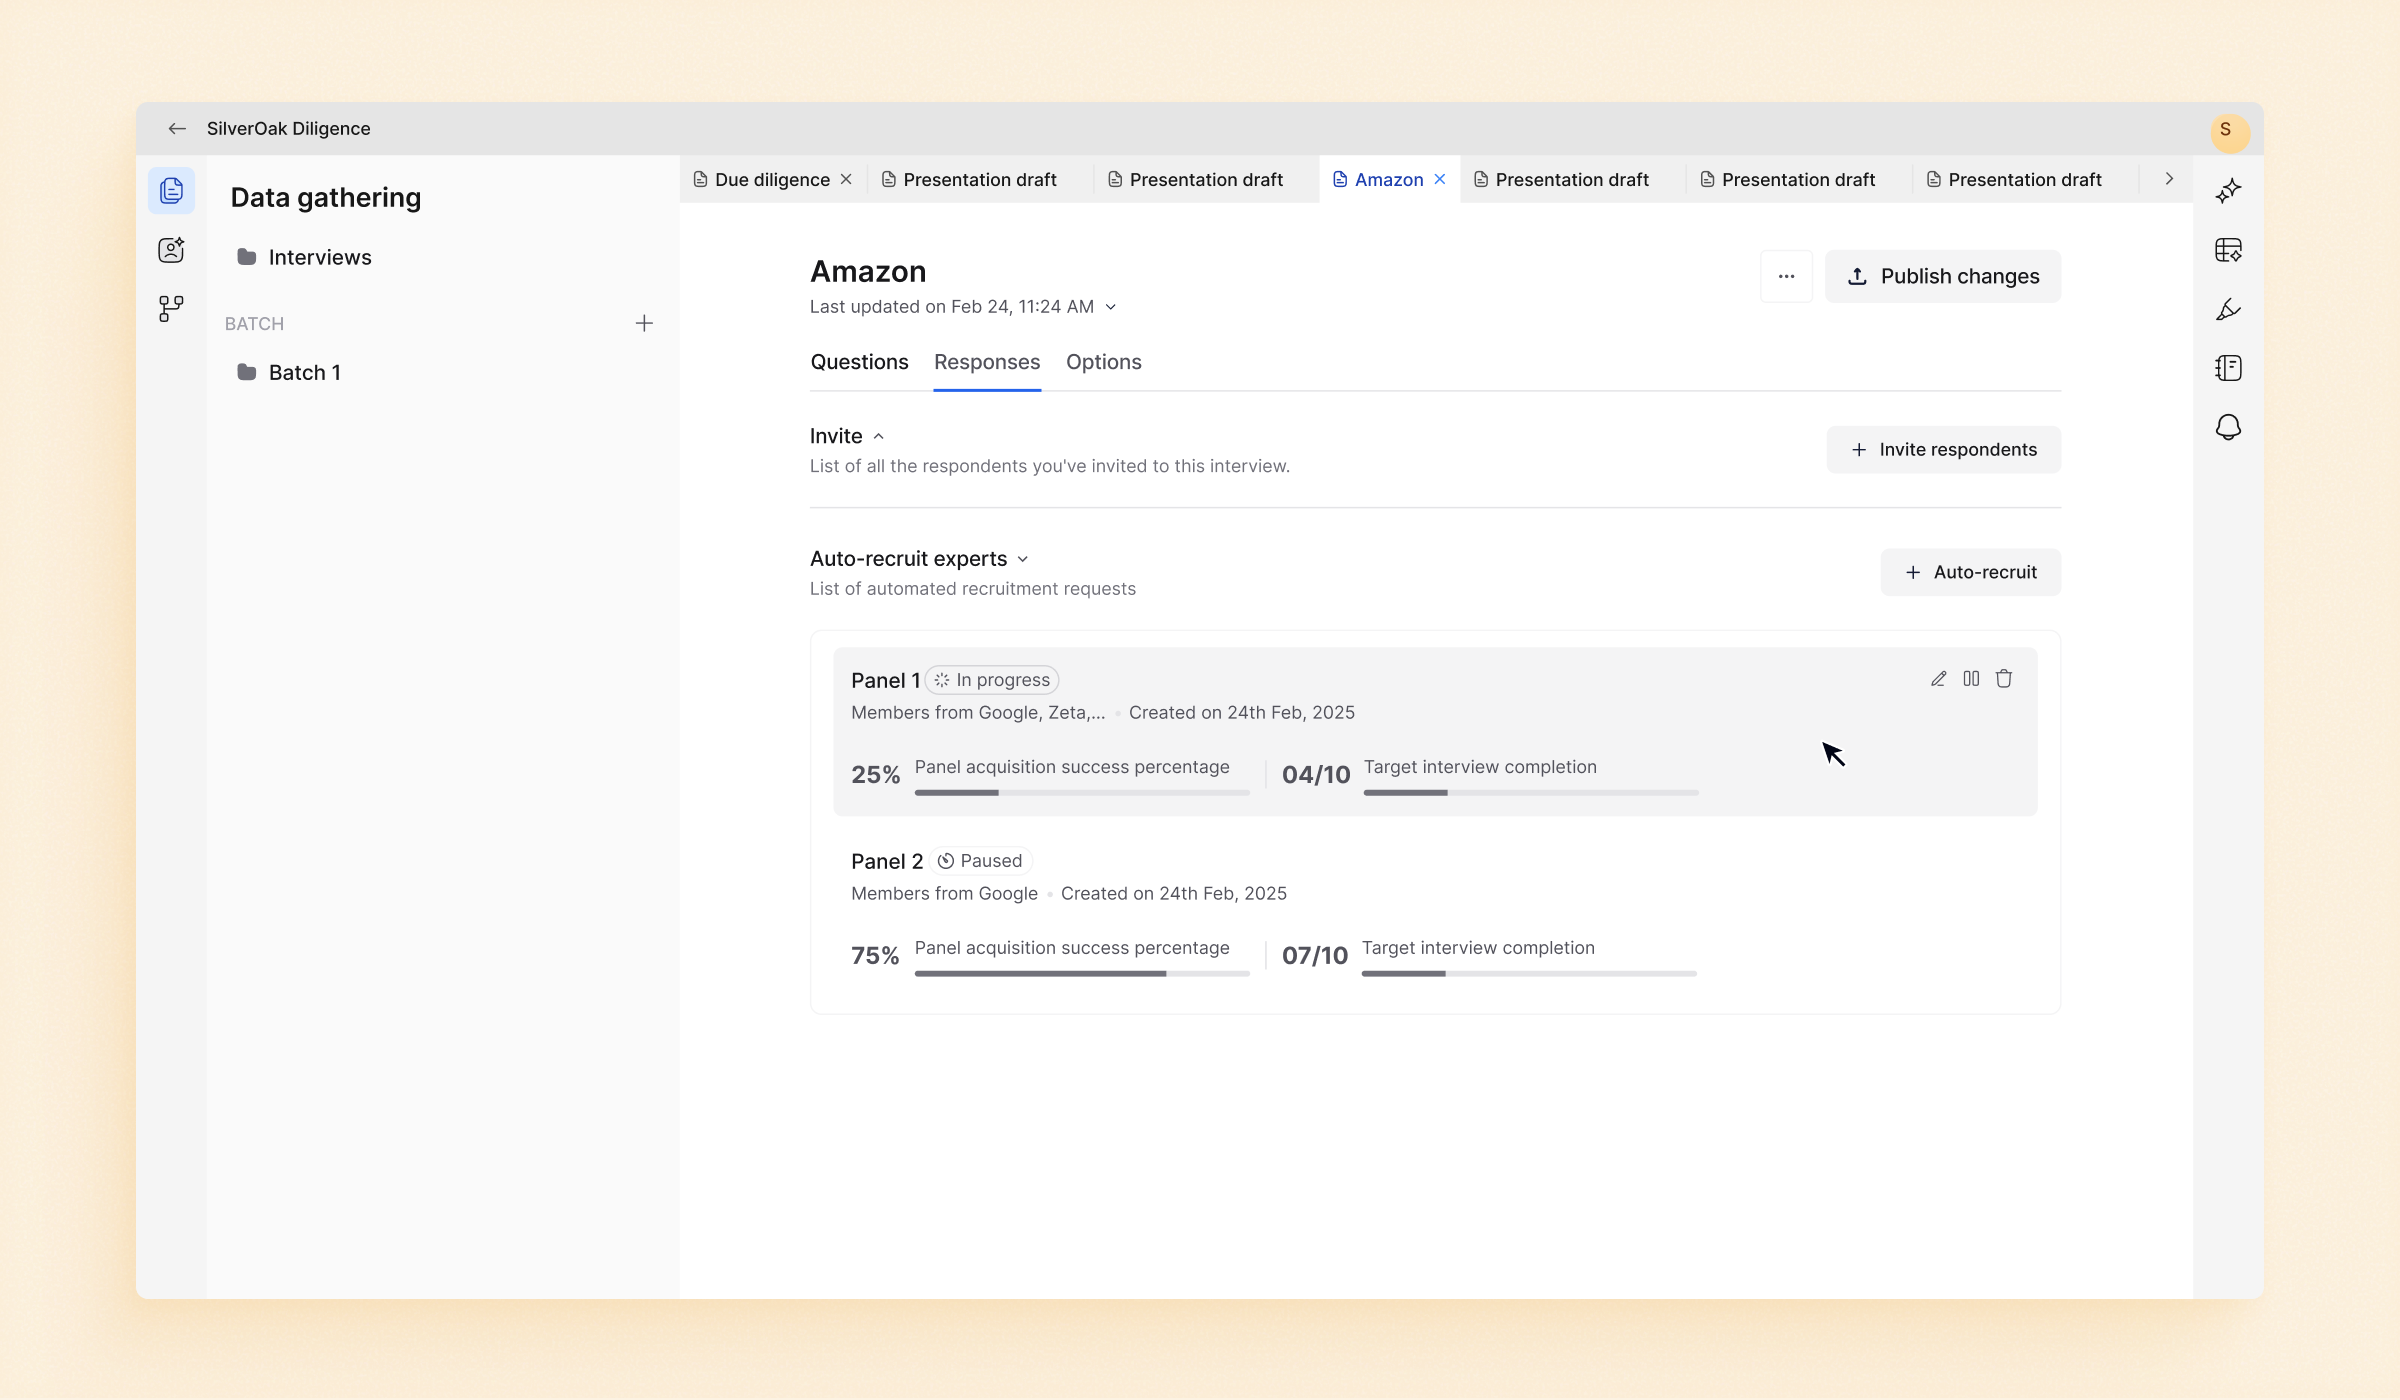The width and height of the screenshot is (2400, 1400).
Task: Open the Responses tab
Action: (x=987, y=362)
